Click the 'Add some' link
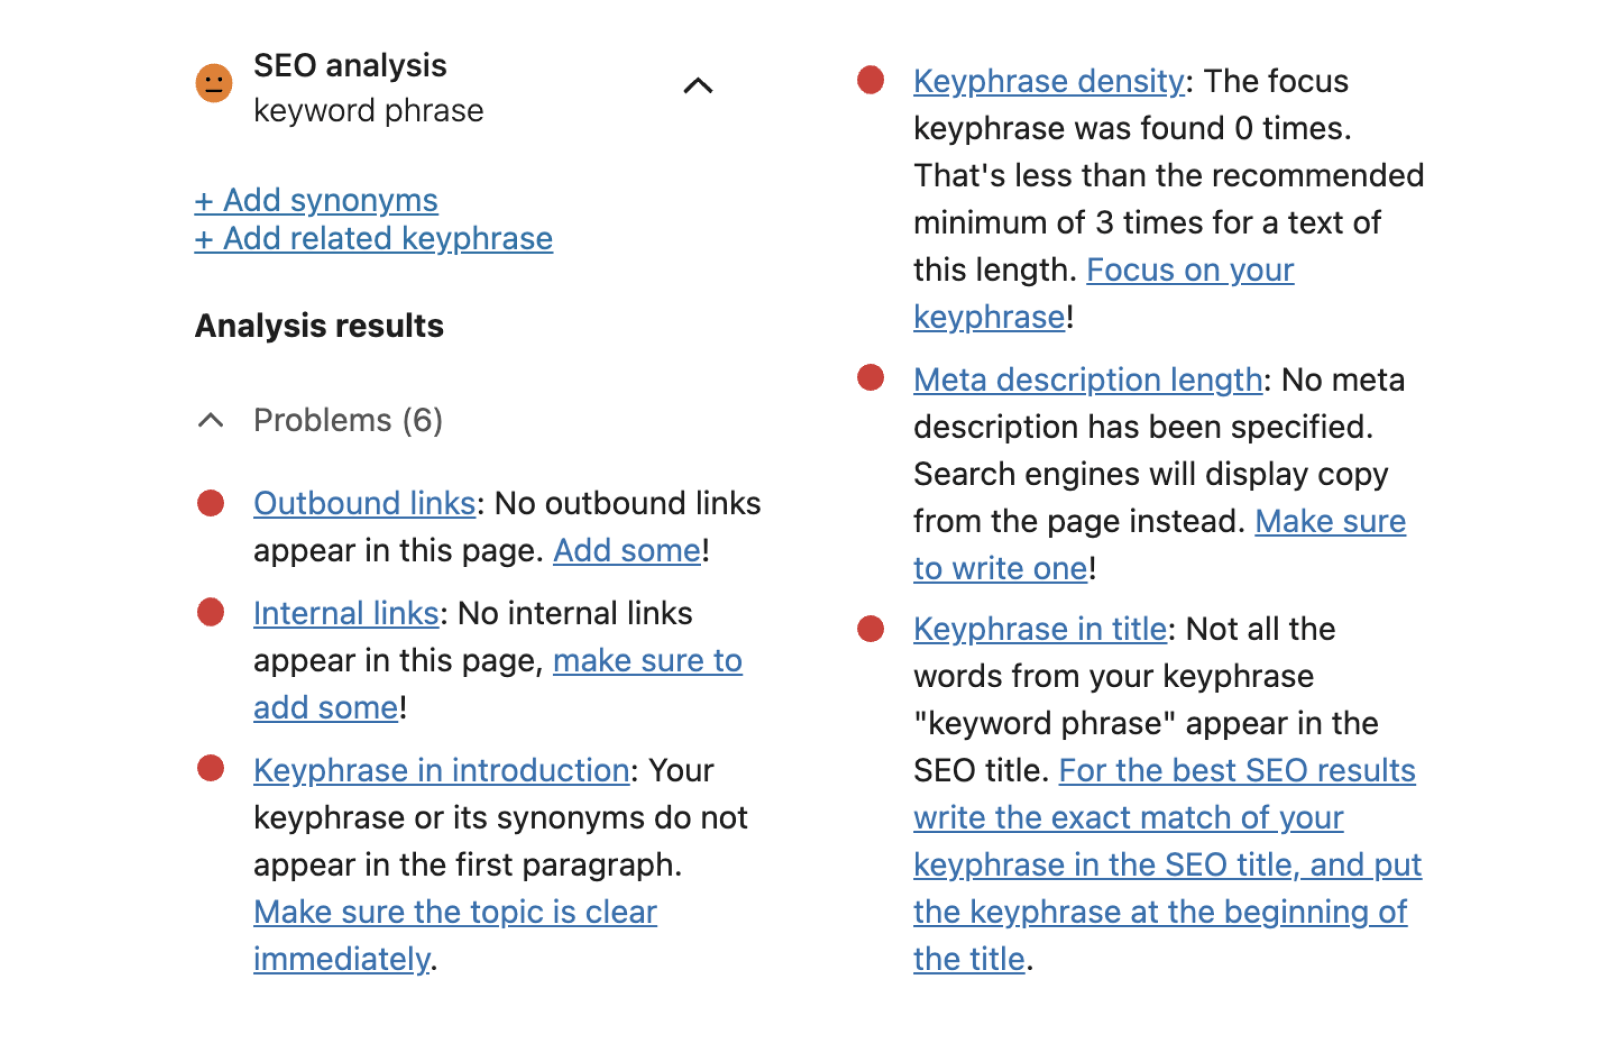 627,550
